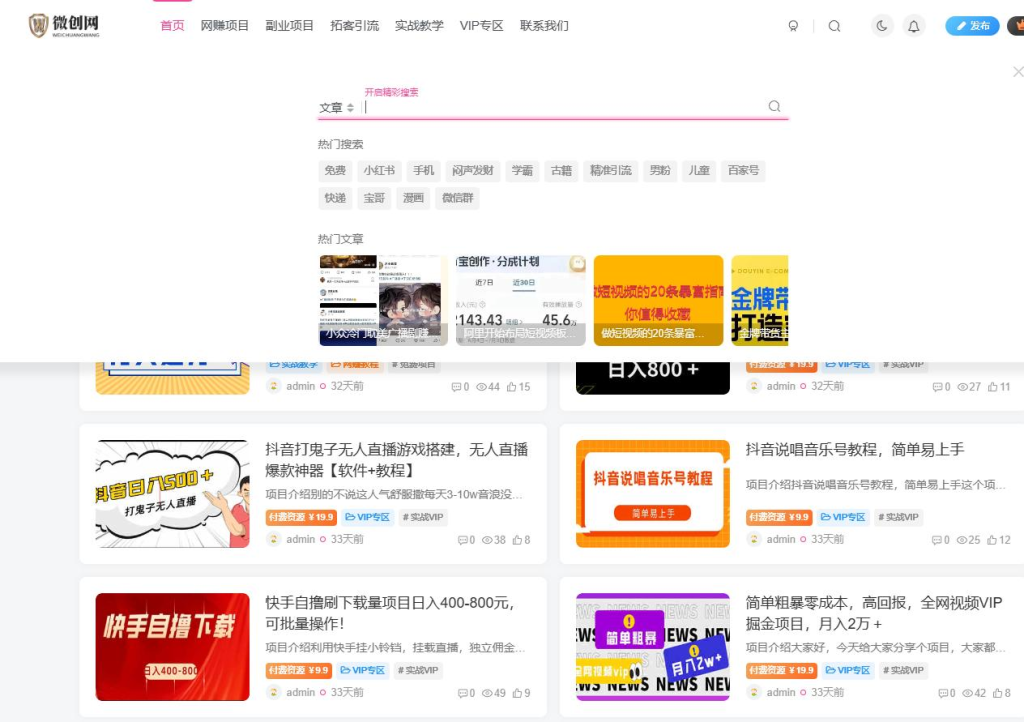
Task: Click the 微信群 search tag
Action: tap(457, 198)
